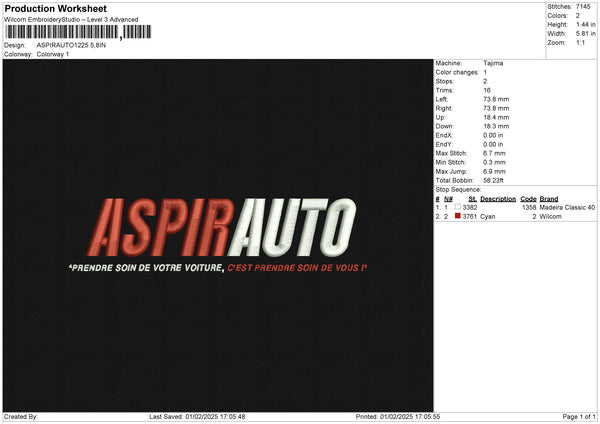Click the Total Bobbin value 58.23ft
Image resolution: width=600 pixels, height=424 pixels.
tap(493, 181)
